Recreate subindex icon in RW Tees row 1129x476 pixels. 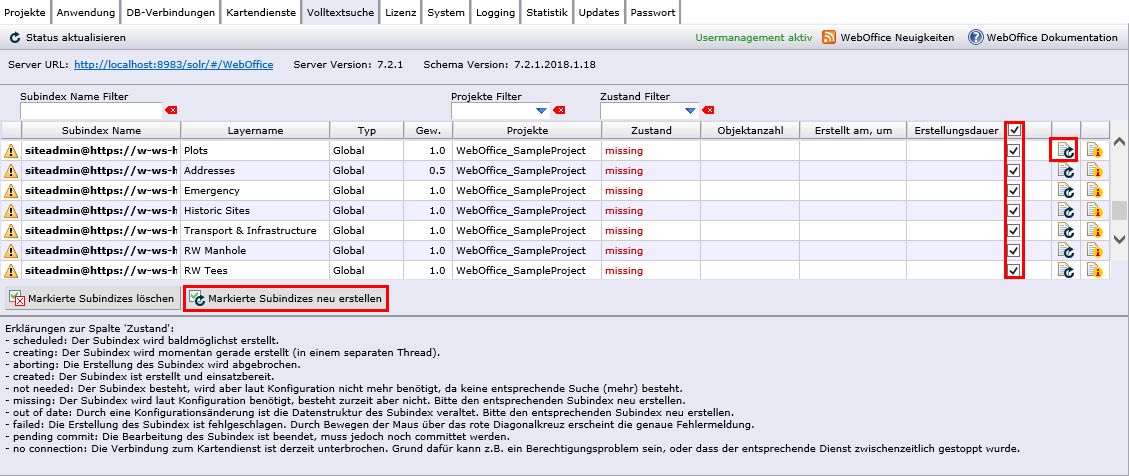(x=1066, y=271)
